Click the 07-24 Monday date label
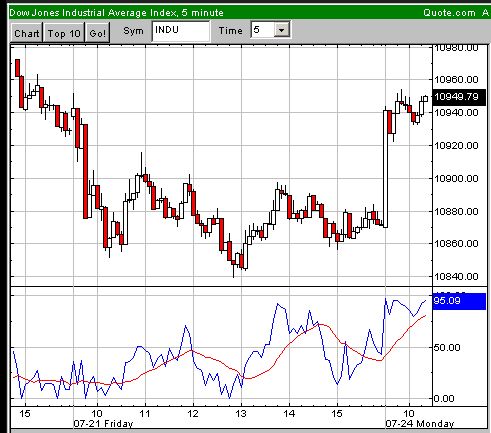 coord(420,424)
